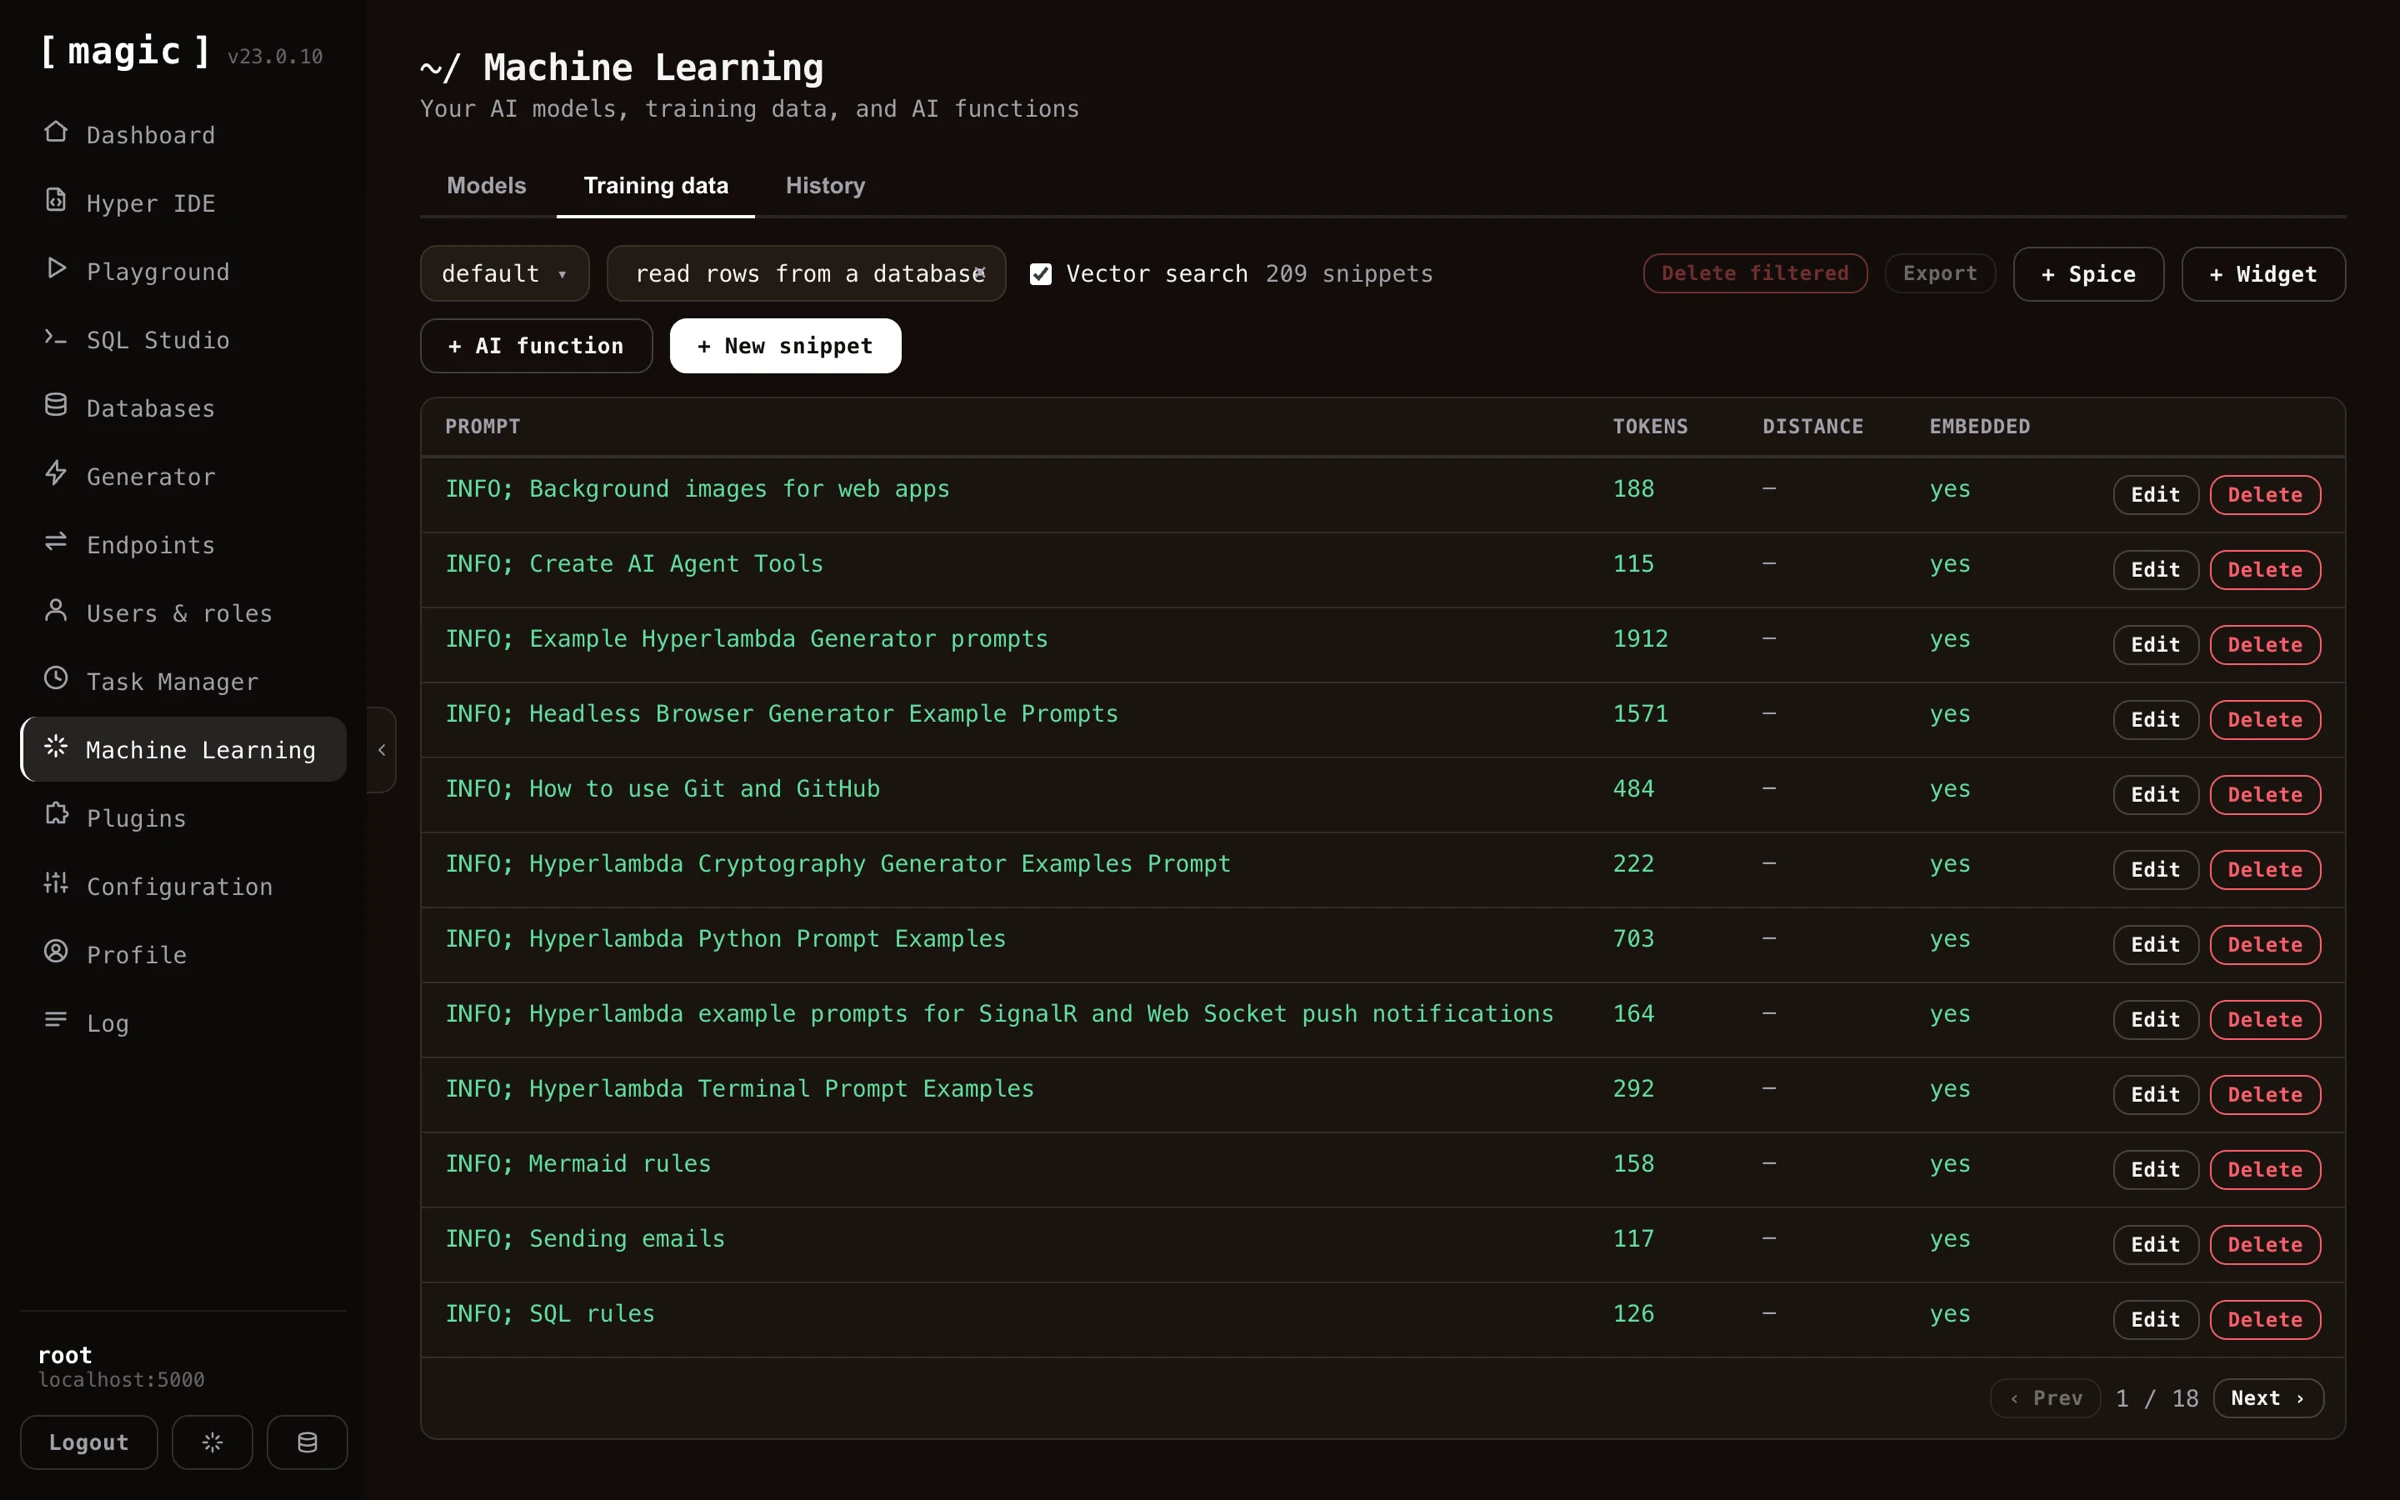Screen dimensions: 2400x1500
Task: Open Playground in the sidebar
Action: pos(183,271)
